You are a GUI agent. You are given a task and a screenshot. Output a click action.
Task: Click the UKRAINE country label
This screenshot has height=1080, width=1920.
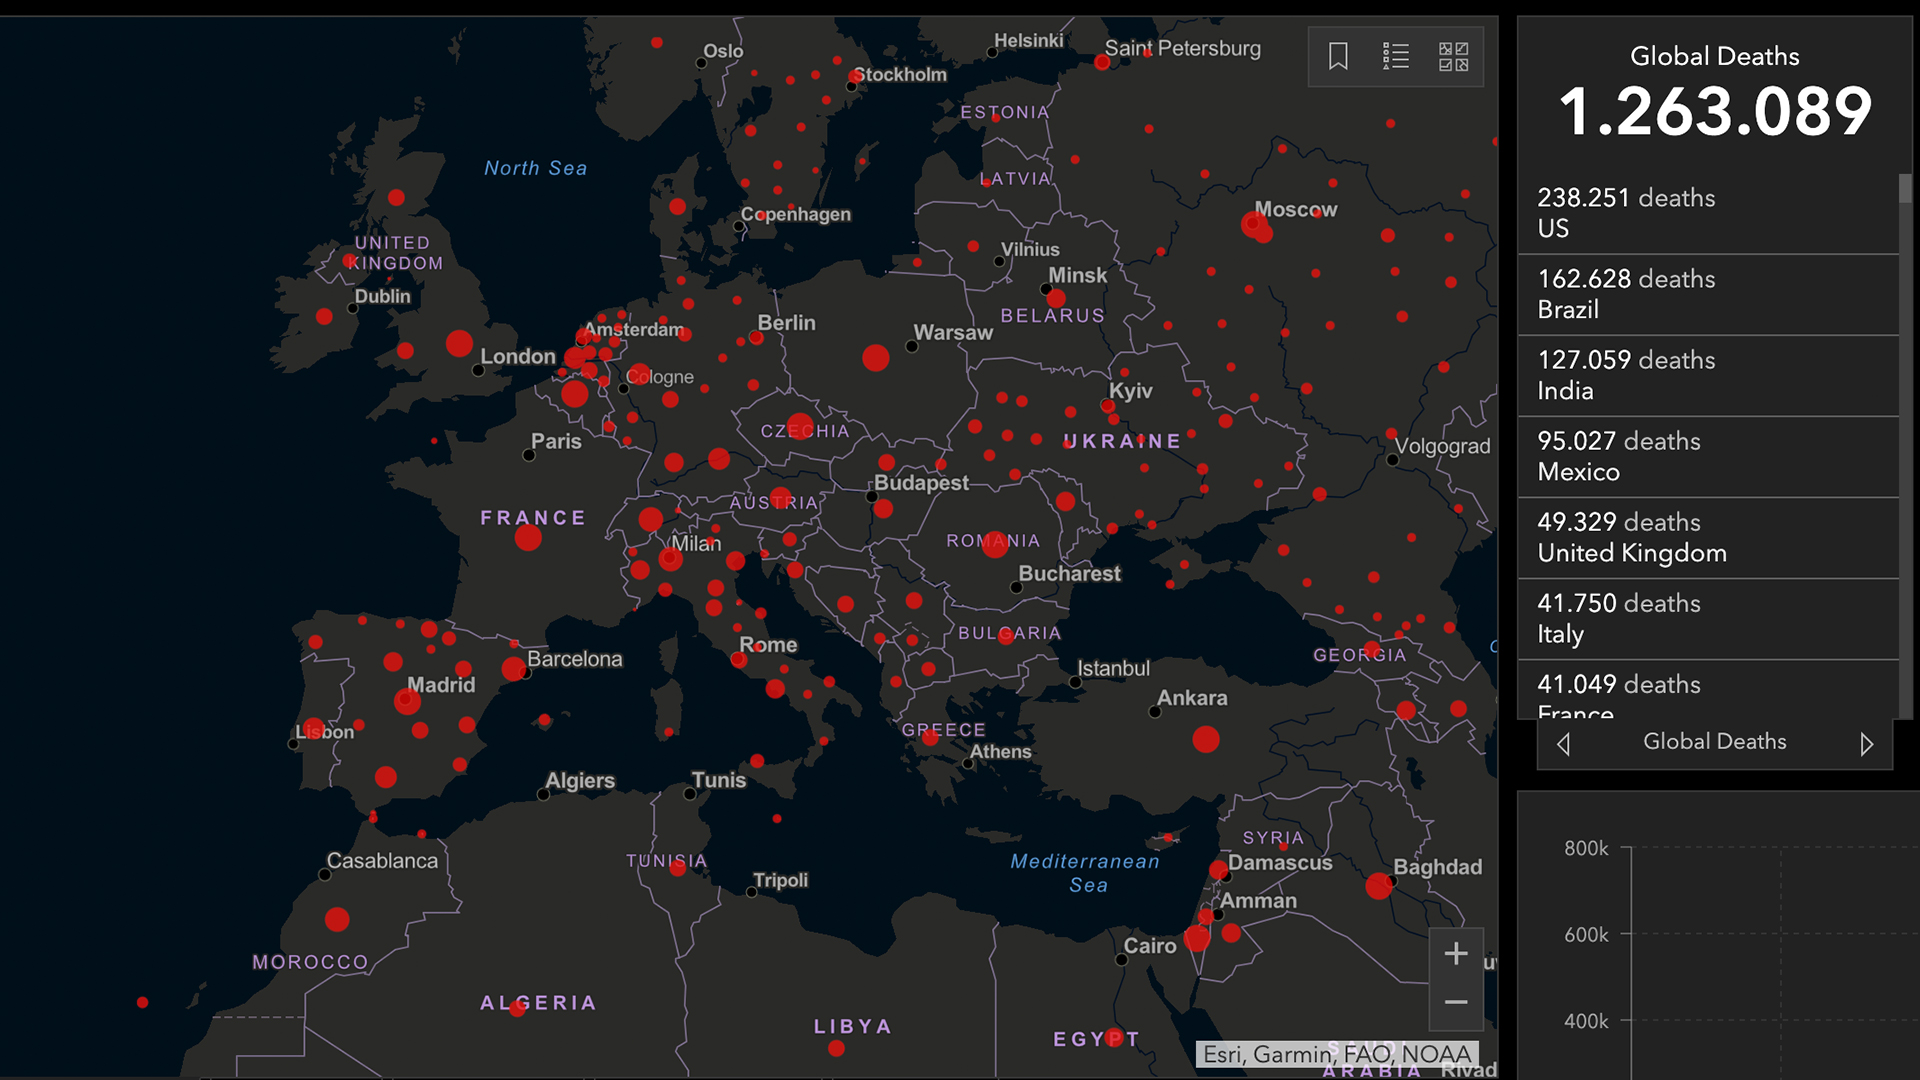1121,441
